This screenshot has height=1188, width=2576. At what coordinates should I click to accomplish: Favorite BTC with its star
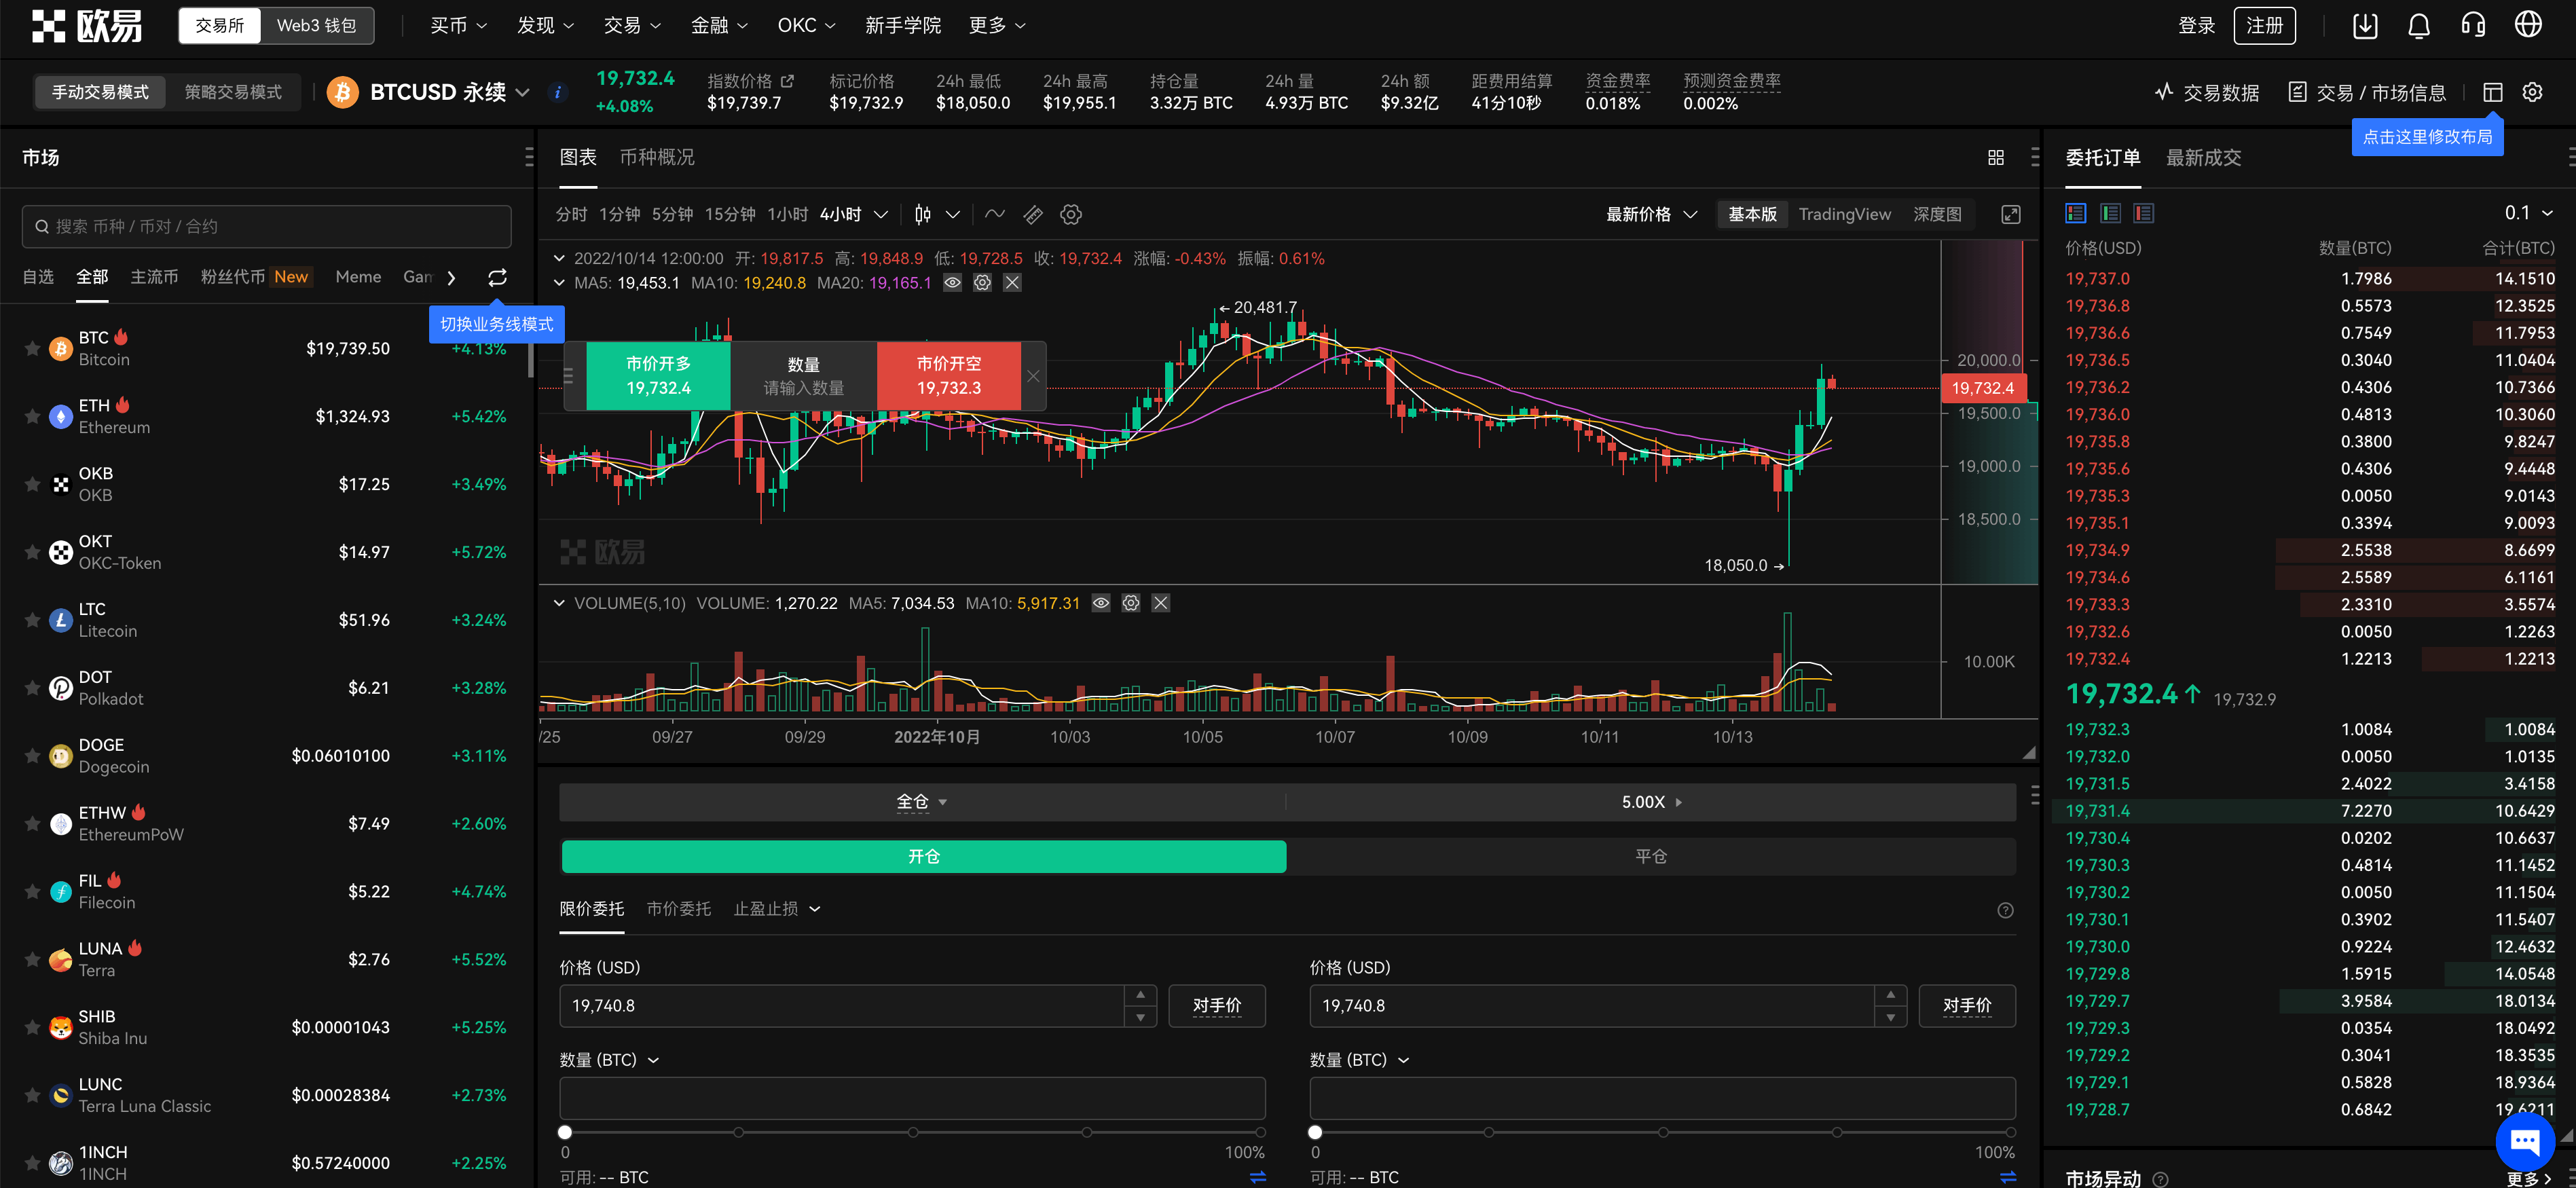click(x=32, y=348)
